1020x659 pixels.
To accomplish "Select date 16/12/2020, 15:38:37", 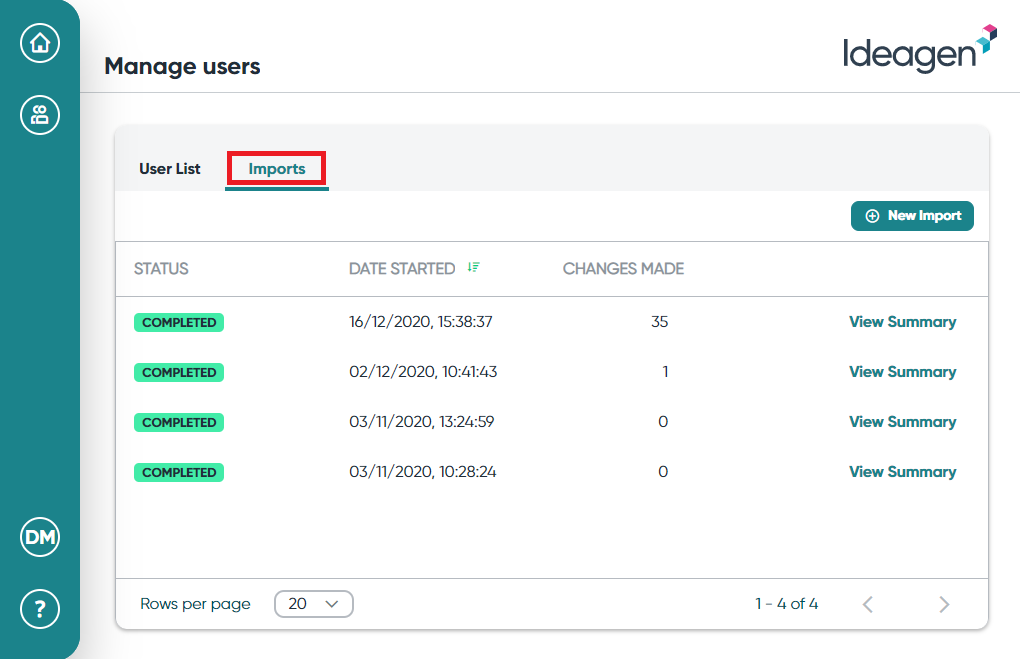I will (421, 322).
